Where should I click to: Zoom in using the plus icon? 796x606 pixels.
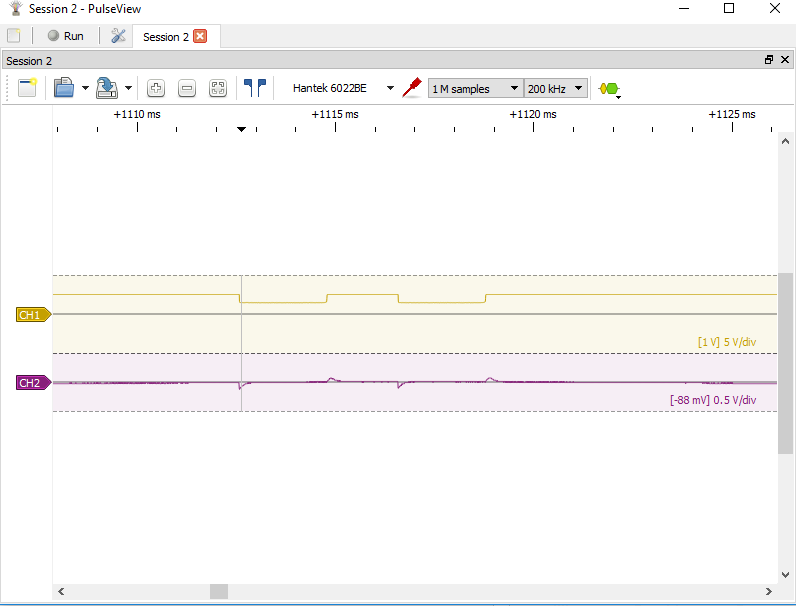[156, 88]
